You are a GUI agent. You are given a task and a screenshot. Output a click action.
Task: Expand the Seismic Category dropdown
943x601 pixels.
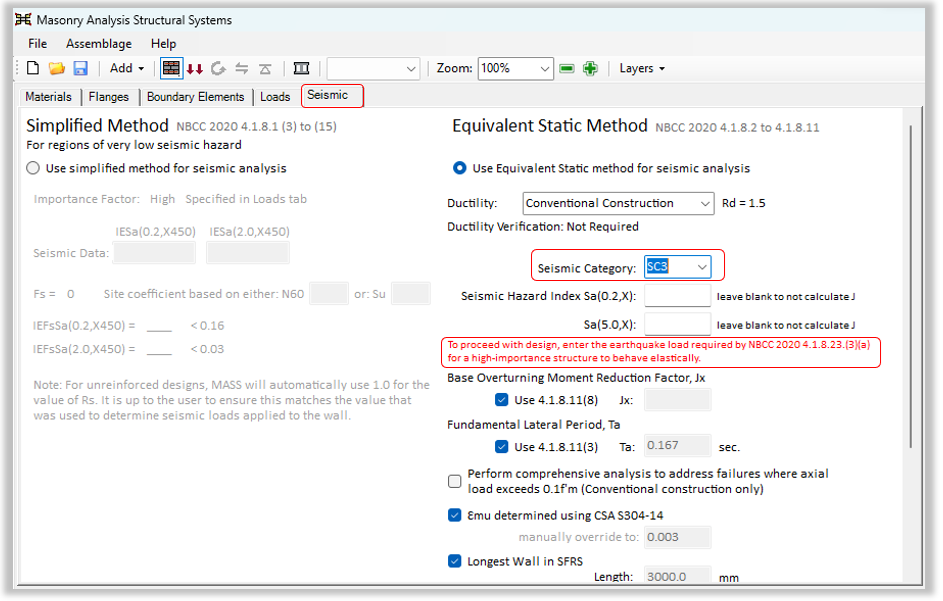702,267
